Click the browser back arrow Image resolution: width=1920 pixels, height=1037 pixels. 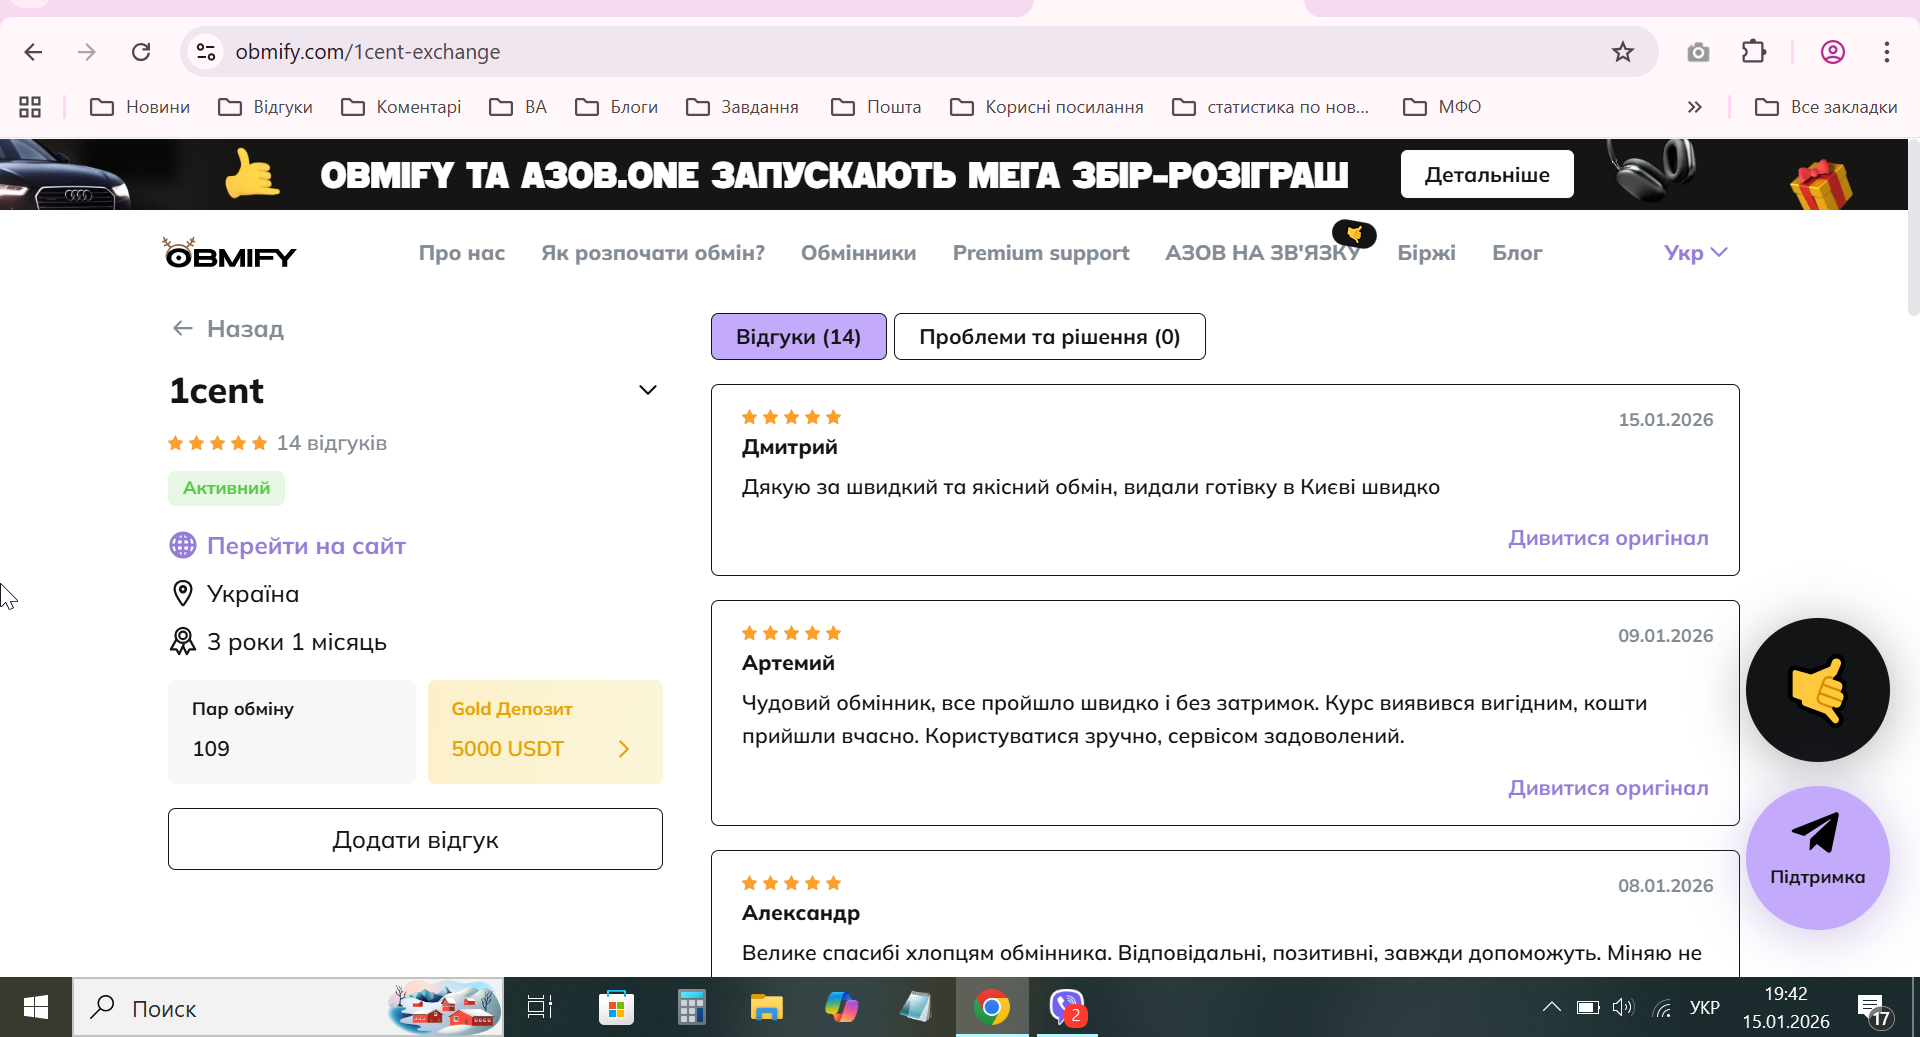33,52
